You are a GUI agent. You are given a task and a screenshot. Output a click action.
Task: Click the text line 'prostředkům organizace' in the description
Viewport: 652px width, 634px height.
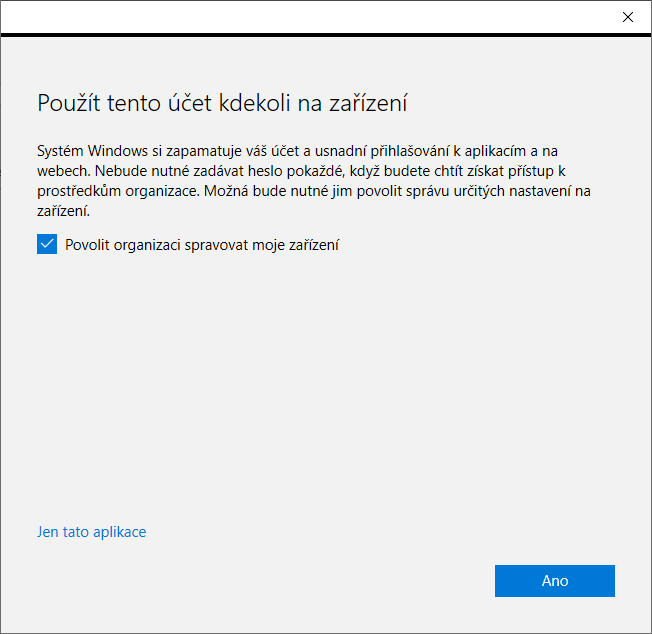click(119, 191)
